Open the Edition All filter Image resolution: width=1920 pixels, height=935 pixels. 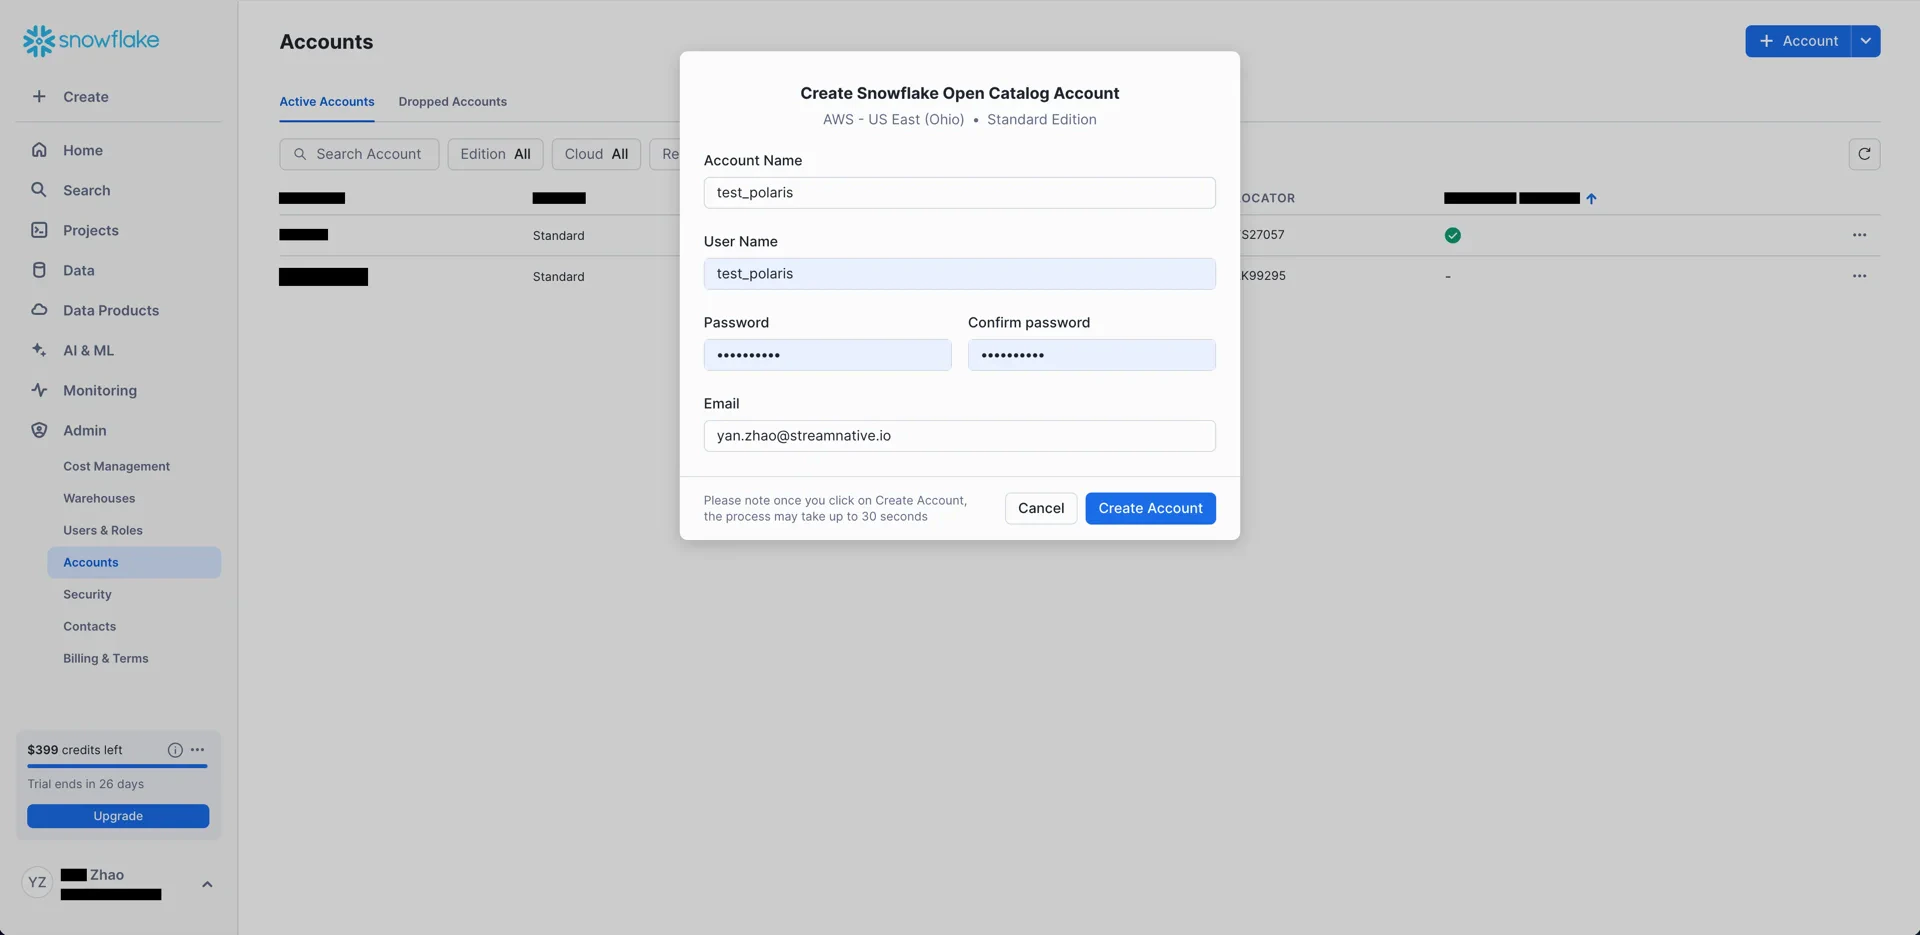point(495,154)
